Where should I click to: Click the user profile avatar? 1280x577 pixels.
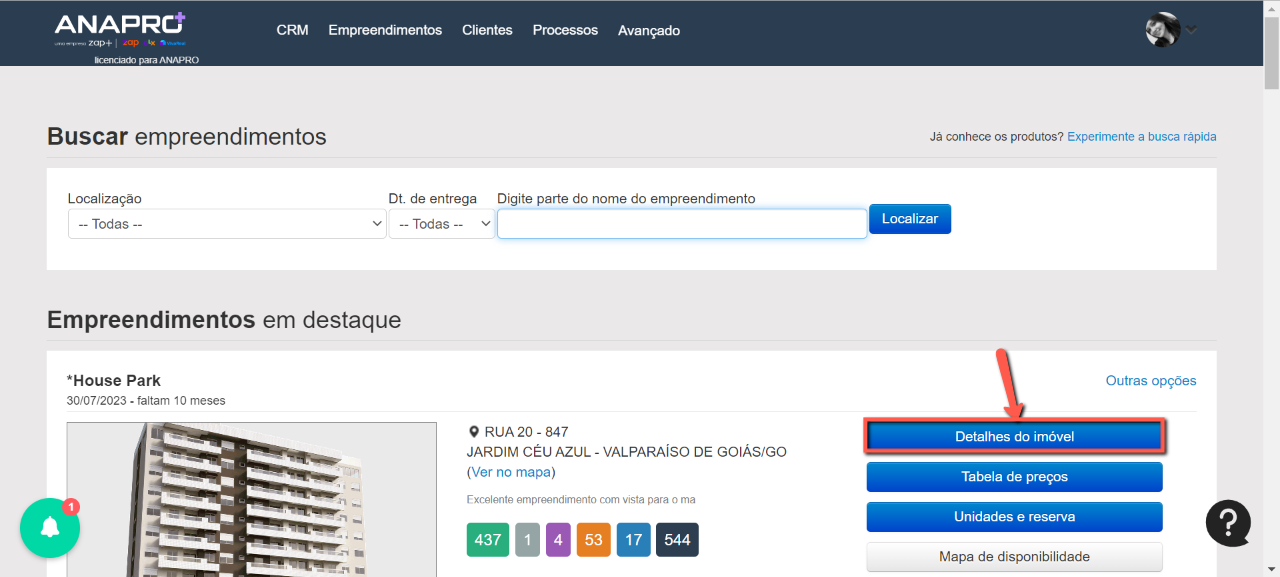point(1162,29)
